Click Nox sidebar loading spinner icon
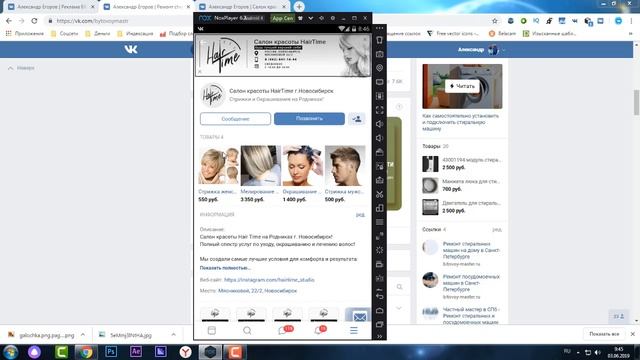The image size is (640, 360). tap(379, 250)
